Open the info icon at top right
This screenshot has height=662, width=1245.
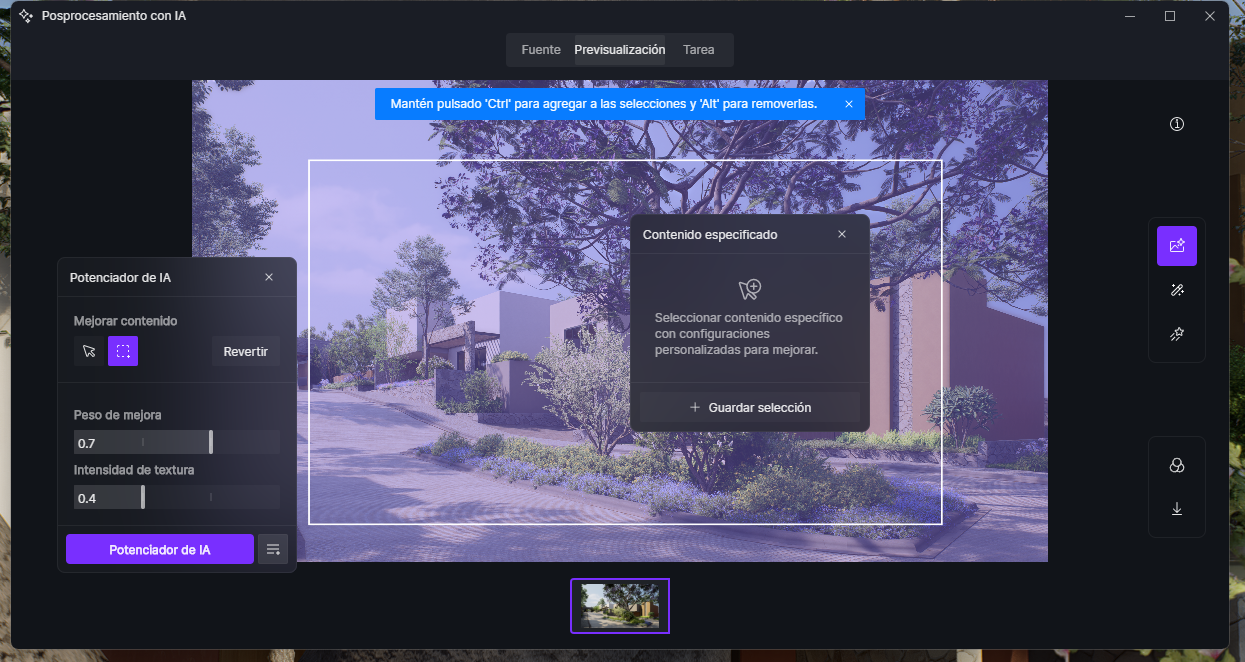[x=1176, y=124]
